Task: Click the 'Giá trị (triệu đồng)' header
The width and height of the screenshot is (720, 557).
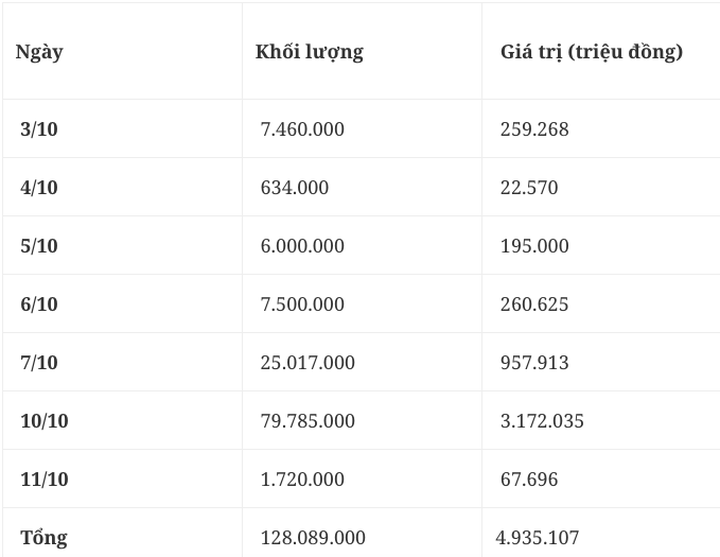Action: point(591,52)
